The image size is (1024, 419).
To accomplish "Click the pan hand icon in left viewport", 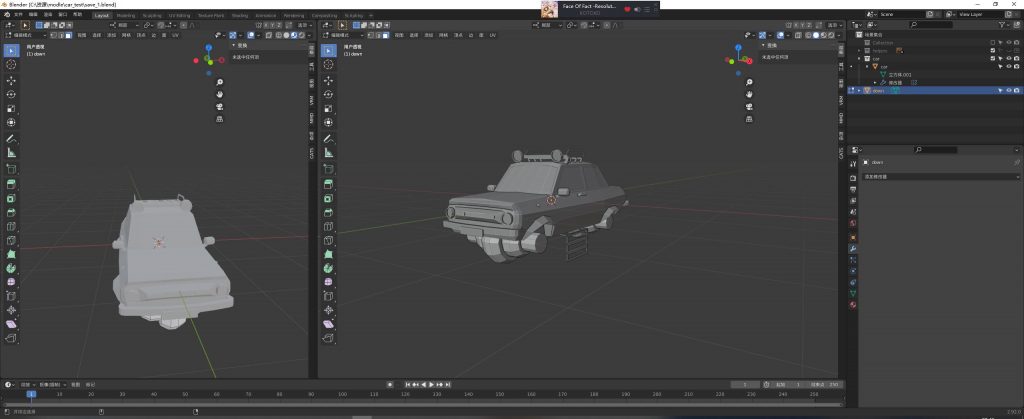I will 219,94.
